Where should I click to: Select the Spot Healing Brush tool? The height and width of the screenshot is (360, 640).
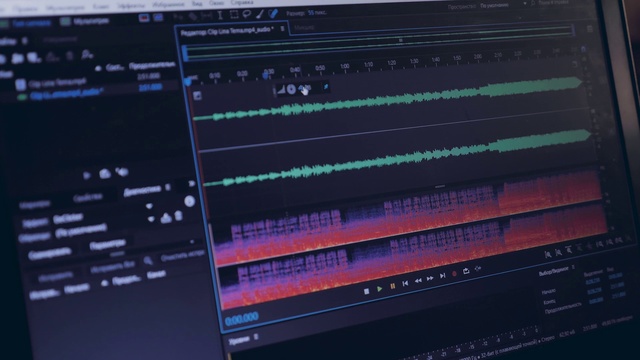pyautogui.click(x=273, y=13)
